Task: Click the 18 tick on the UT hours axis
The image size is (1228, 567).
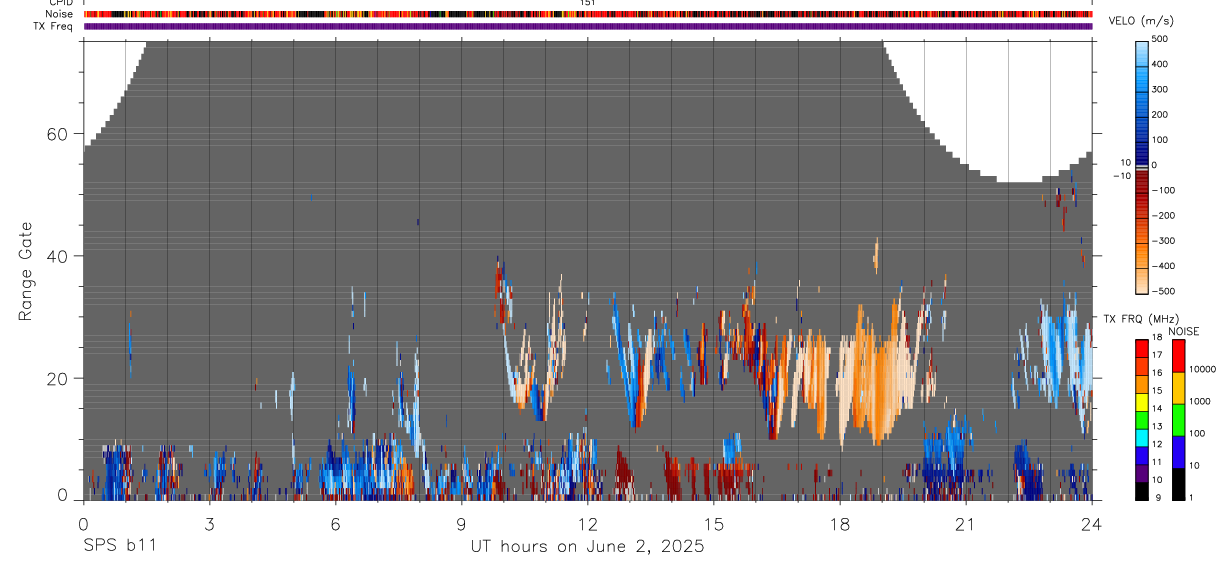Action: [x=839, y=523]
